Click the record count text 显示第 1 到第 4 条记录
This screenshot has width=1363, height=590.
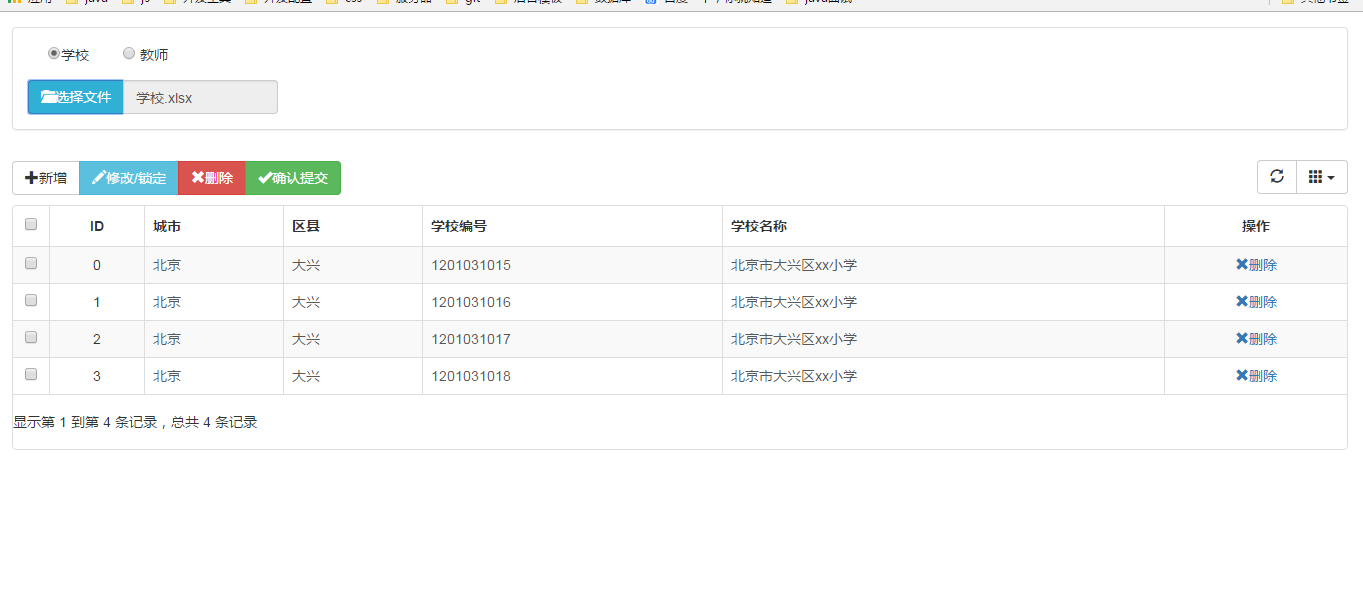tap(85, 422)
